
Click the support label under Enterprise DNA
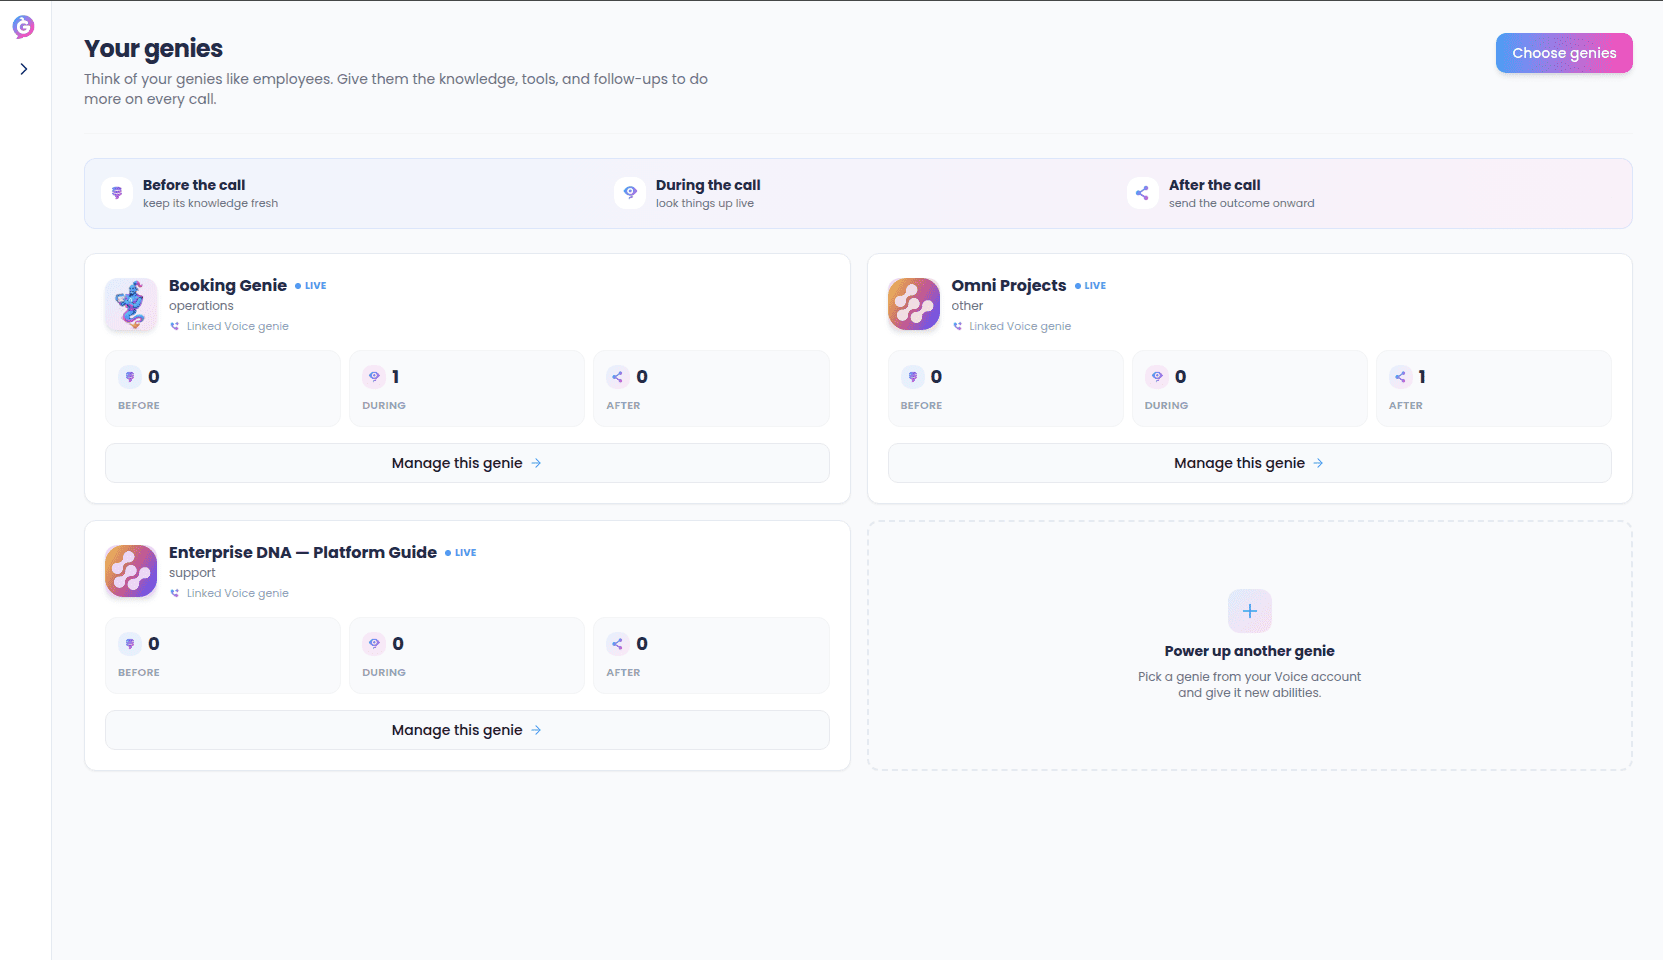point(192,573)
